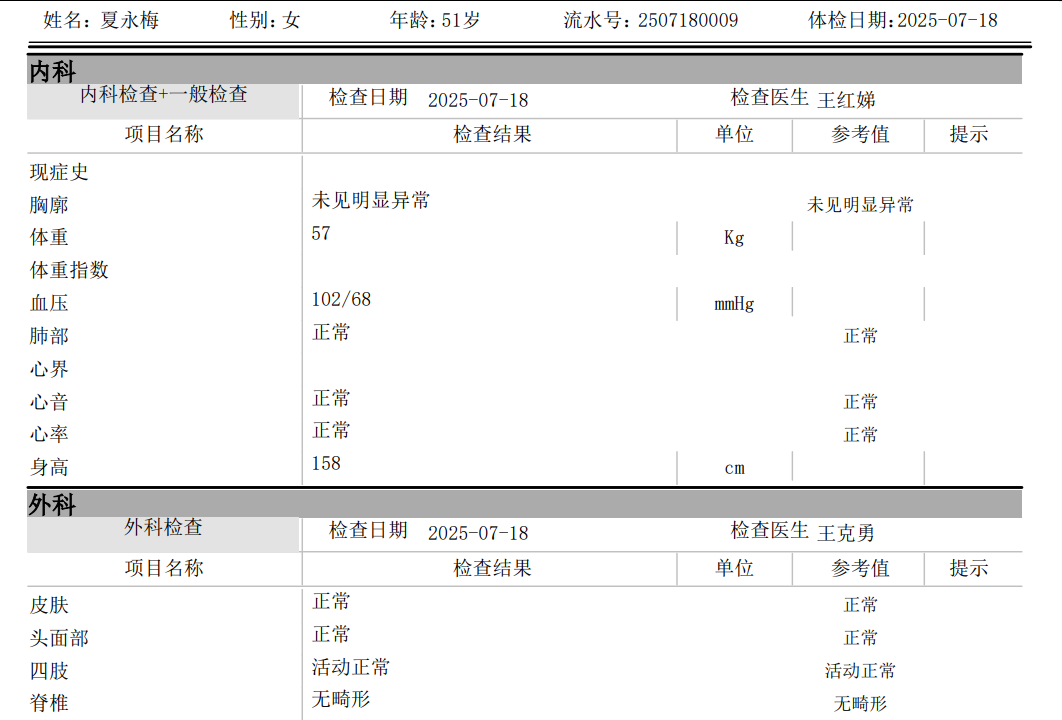Select 未见明显异常 result in 胸廓 row

[x=371, y=200]
